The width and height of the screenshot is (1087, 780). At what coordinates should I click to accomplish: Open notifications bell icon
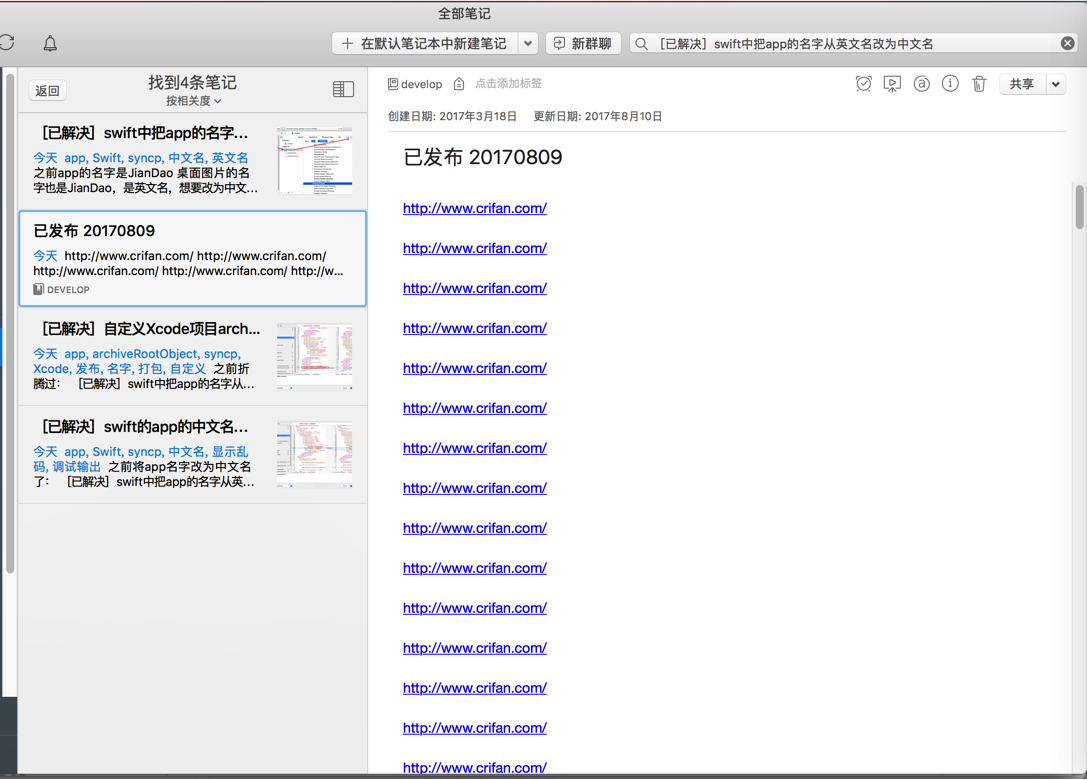(50, 44)
